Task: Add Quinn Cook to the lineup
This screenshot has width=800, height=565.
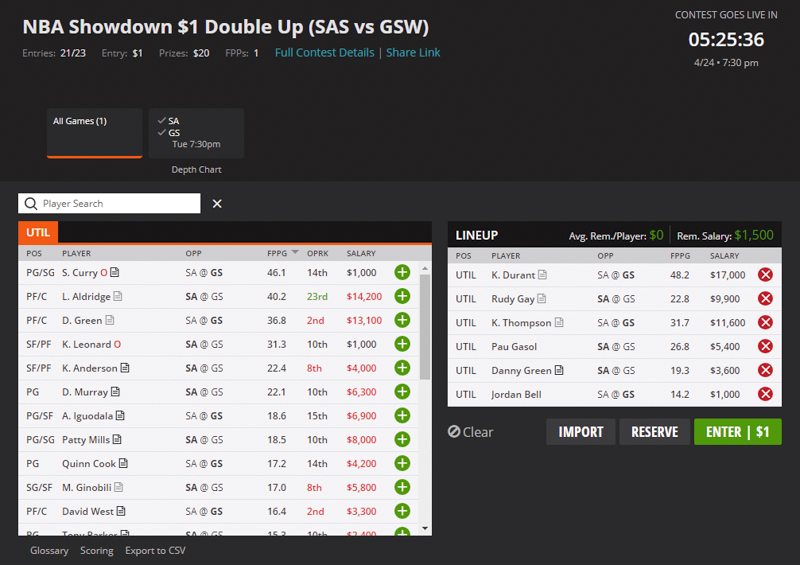Action: click(402, 463)
